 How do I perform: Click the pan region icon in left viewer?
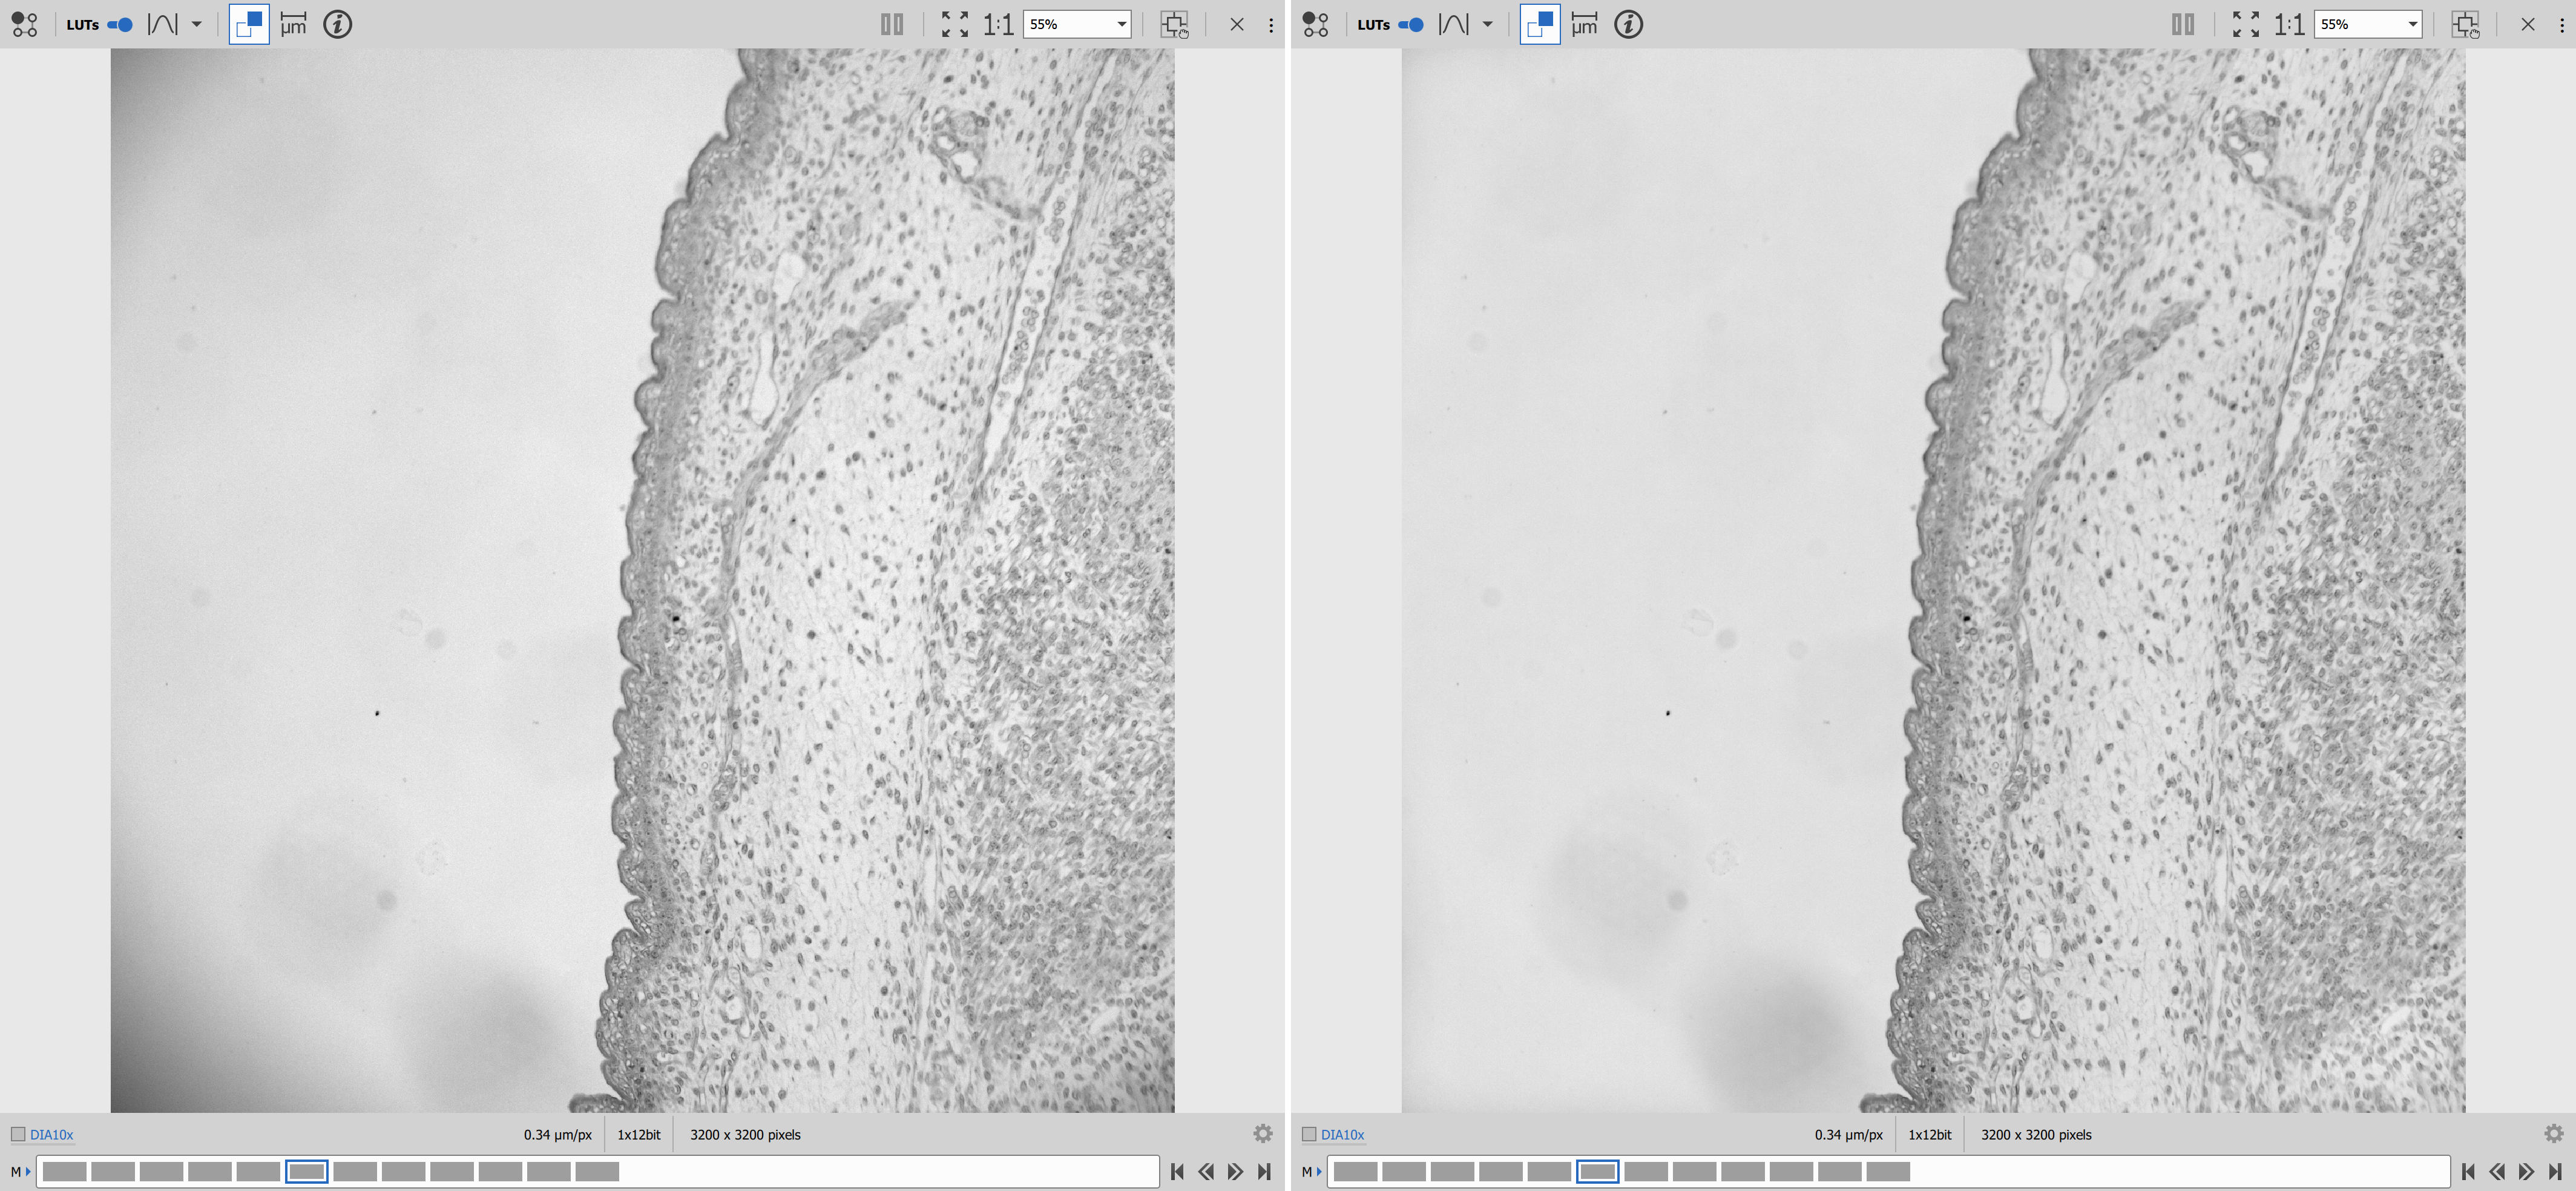pos(1174,25)
